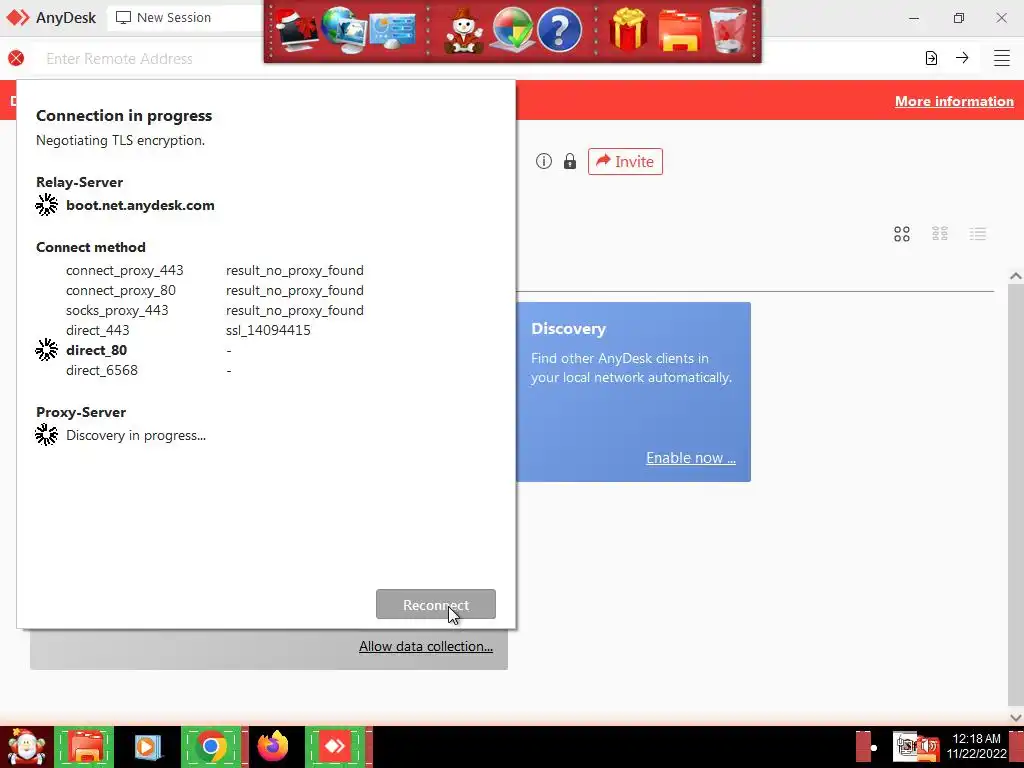Select connect_proxy_443 entry
Screen dimensions: 1024x768
(x=125, y=270)
